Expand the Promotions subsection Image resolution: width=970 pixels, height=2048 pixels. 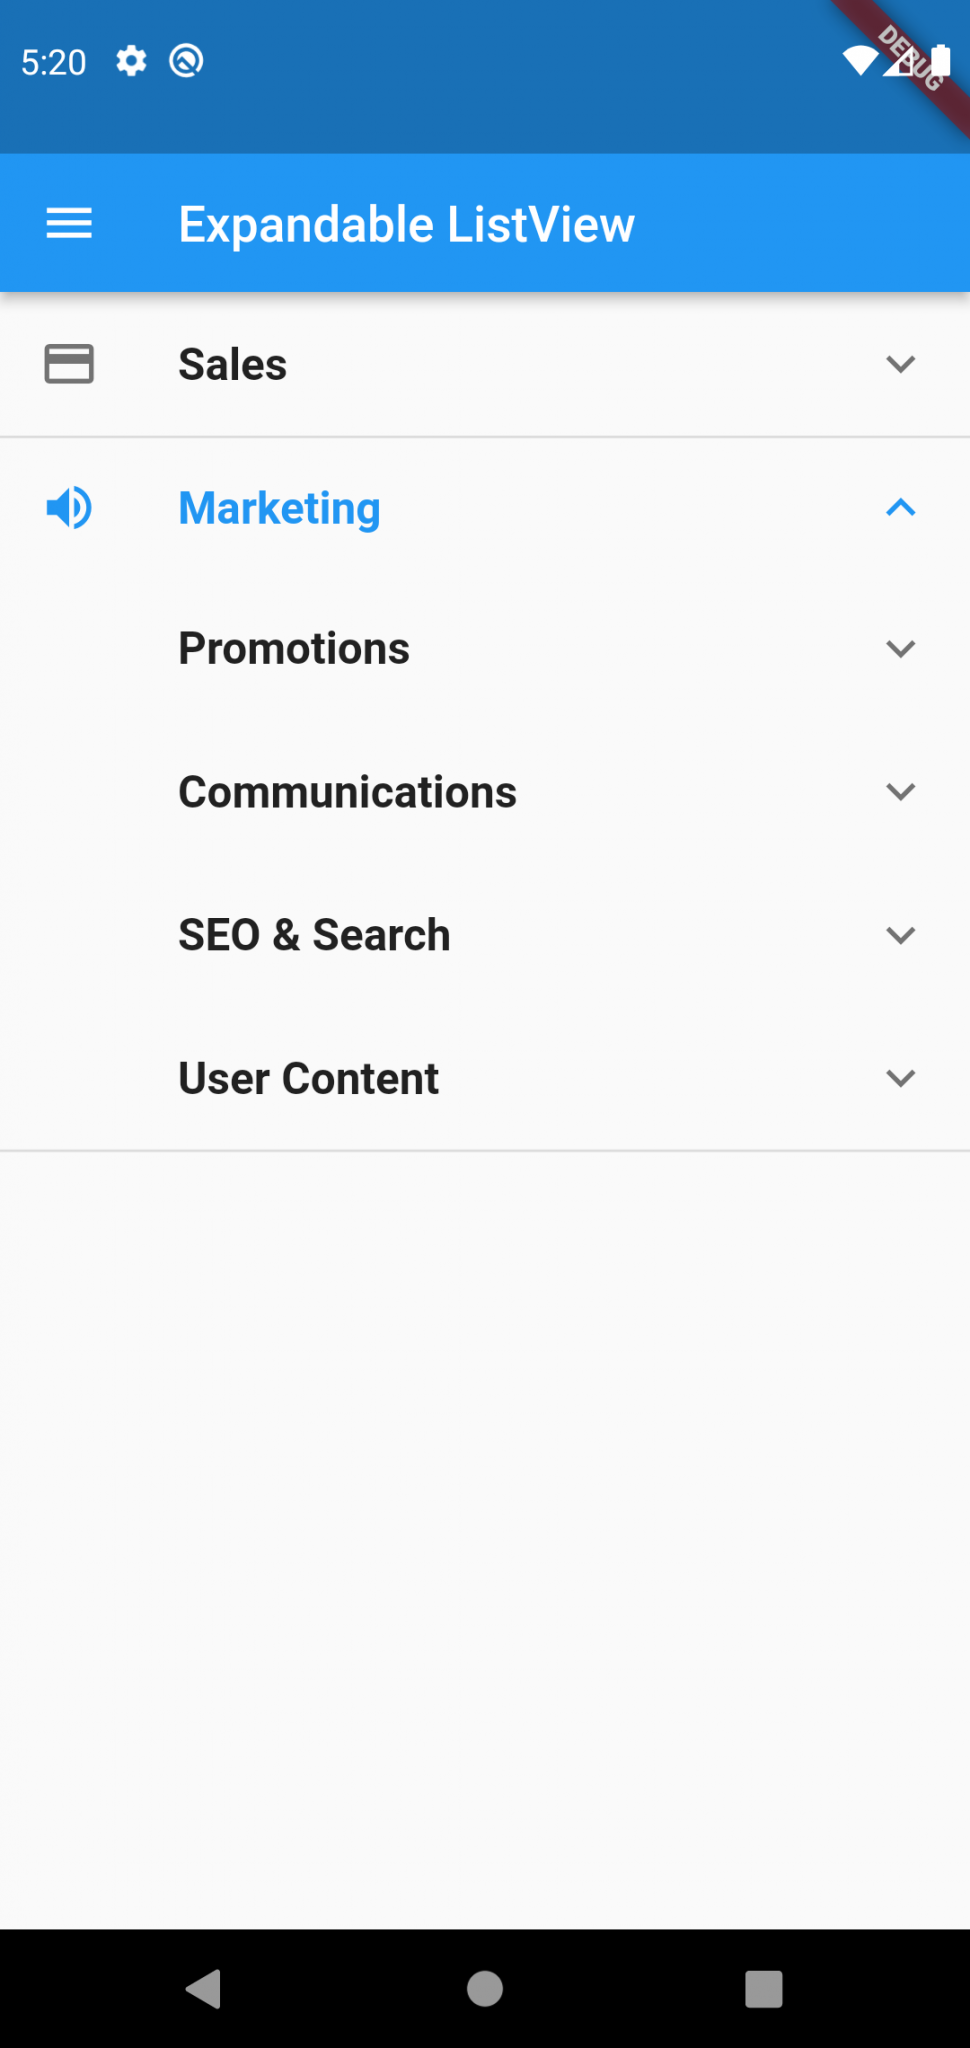point(901,648)
